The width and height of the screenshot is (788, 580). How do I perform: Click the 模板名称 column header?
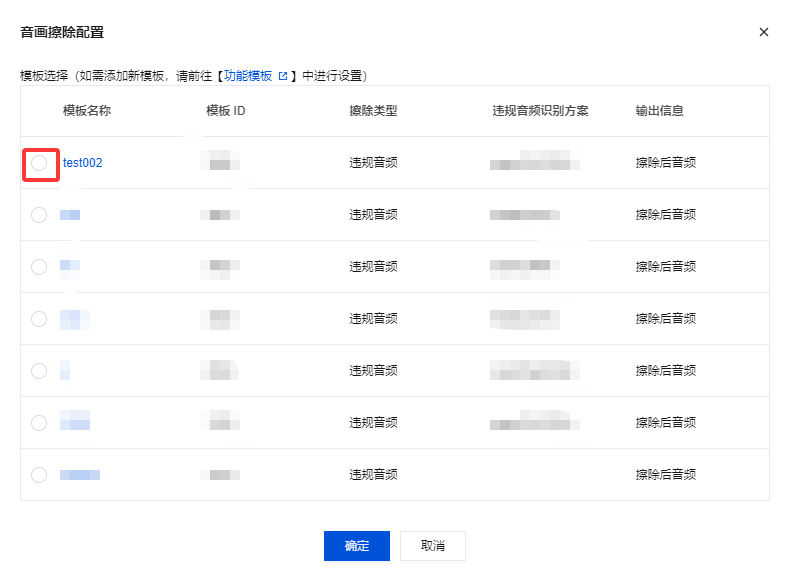86,111
